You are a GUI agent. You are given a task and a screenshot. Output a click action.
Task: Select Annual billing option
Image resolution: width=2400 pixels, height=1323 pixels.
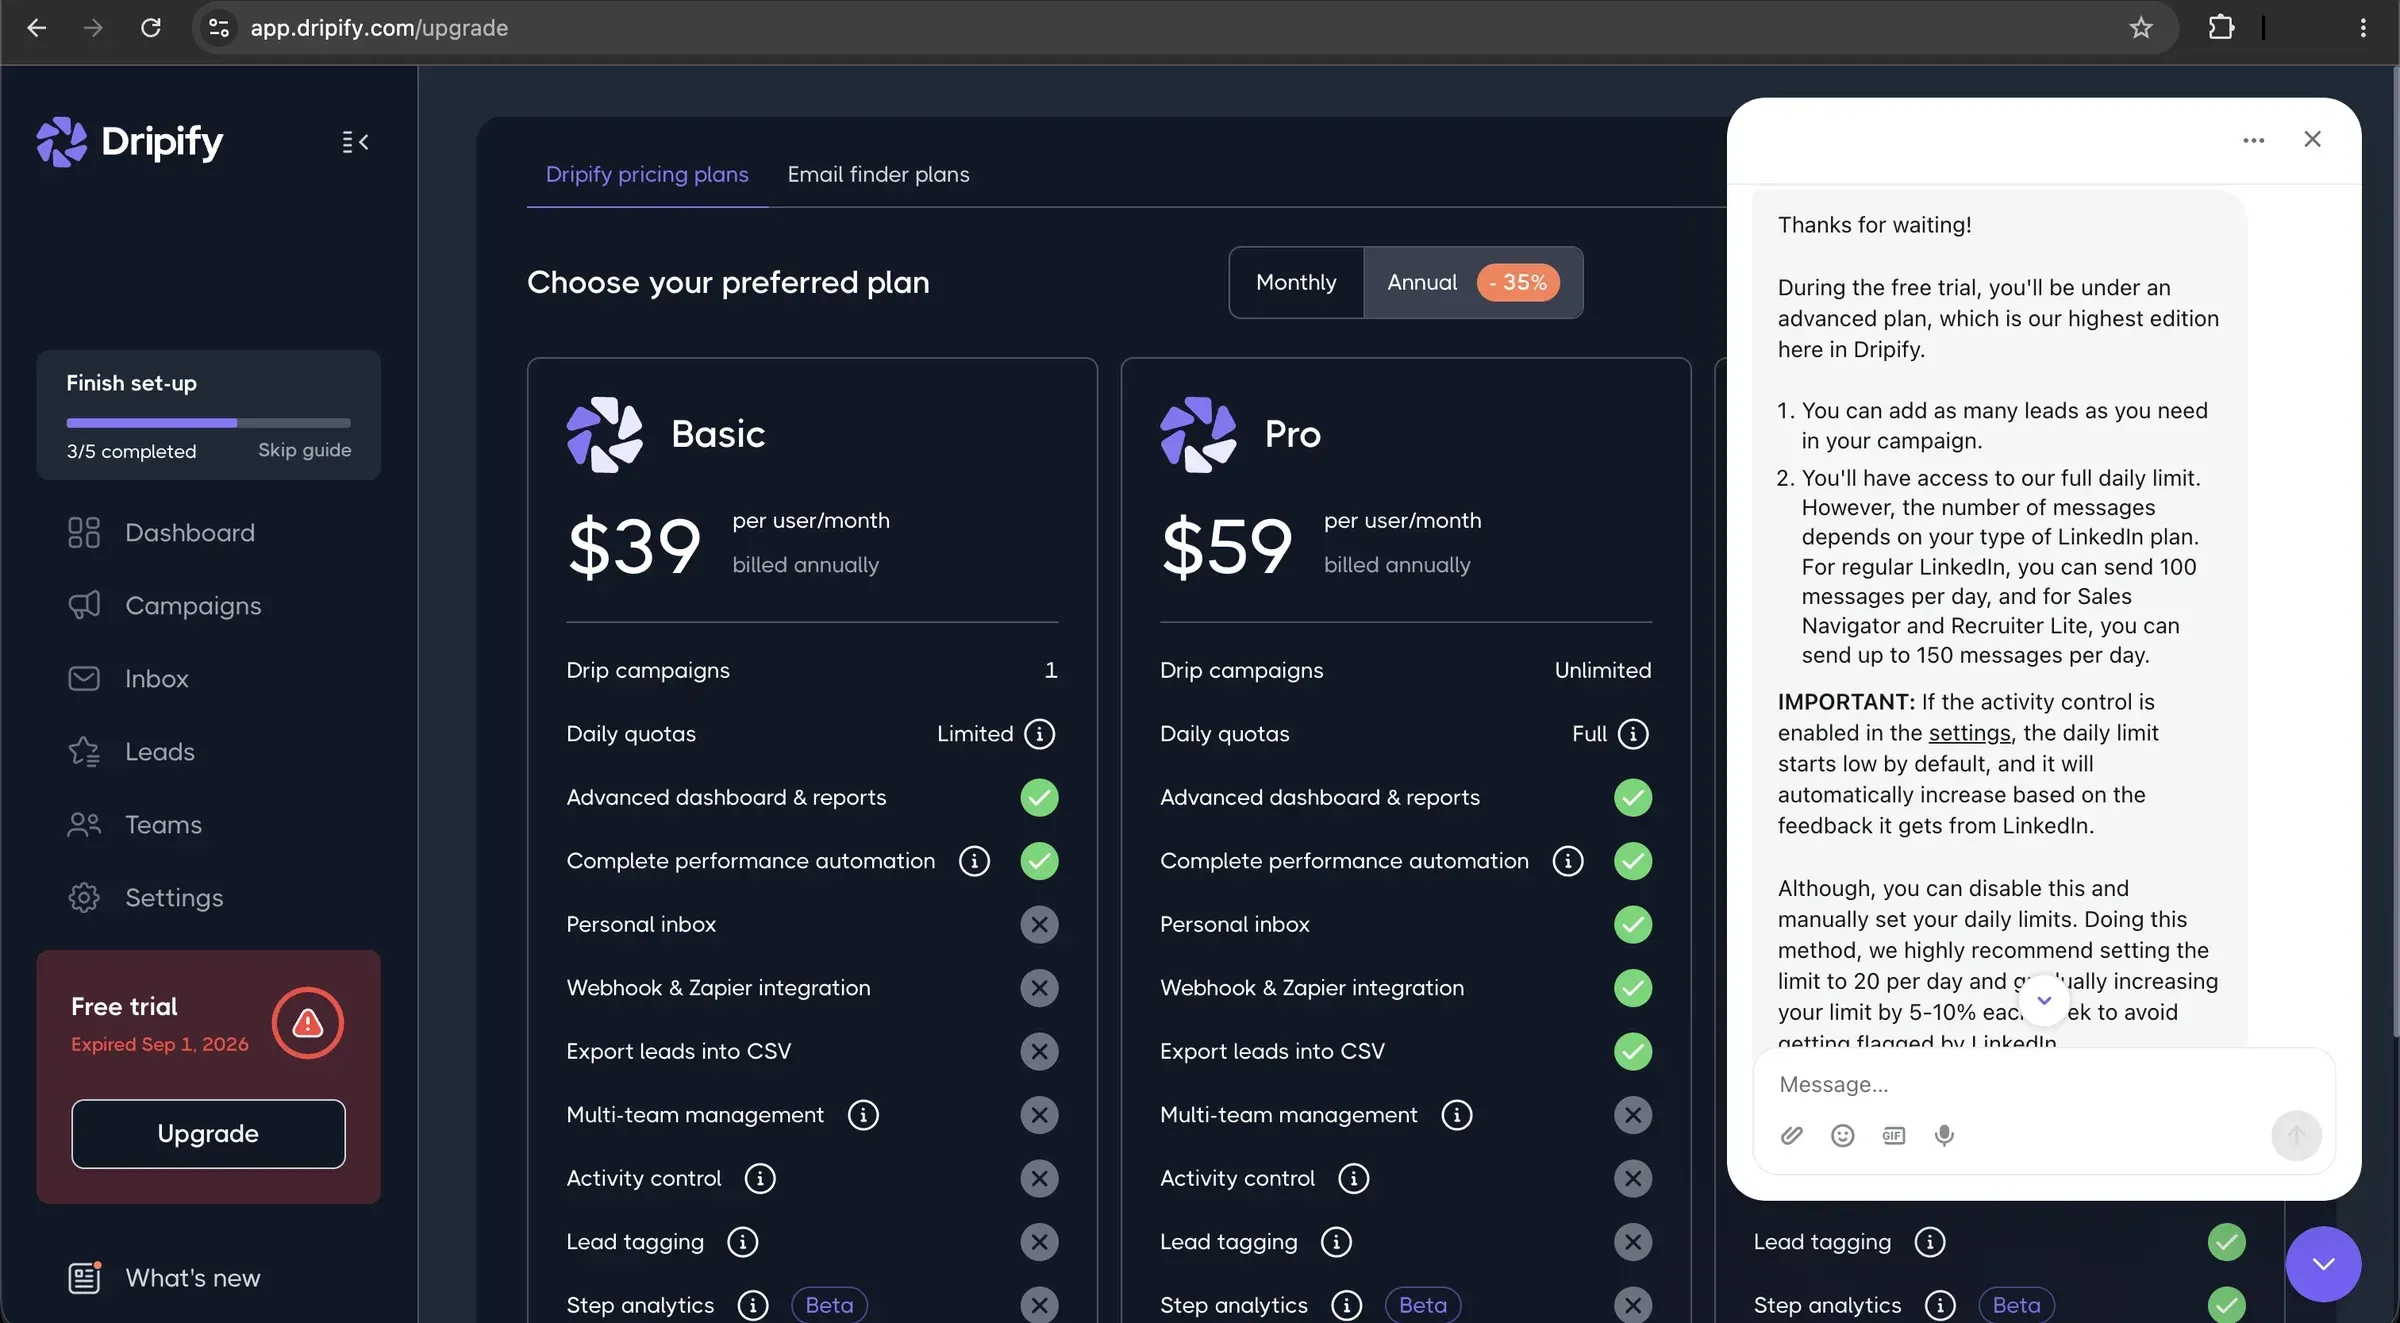click(1473, 283)
